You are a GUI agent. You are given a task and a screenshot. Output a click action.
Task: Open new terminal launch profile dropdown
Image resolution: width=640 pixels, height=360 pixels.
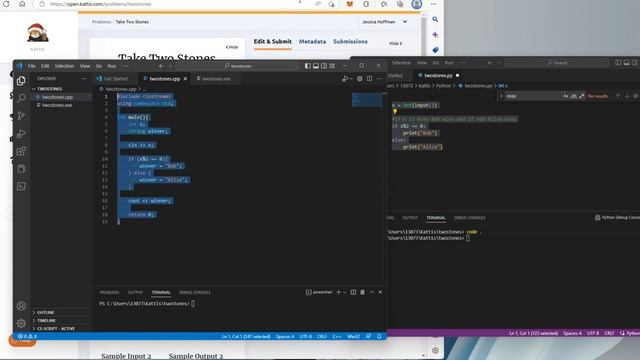click(345, 292)
